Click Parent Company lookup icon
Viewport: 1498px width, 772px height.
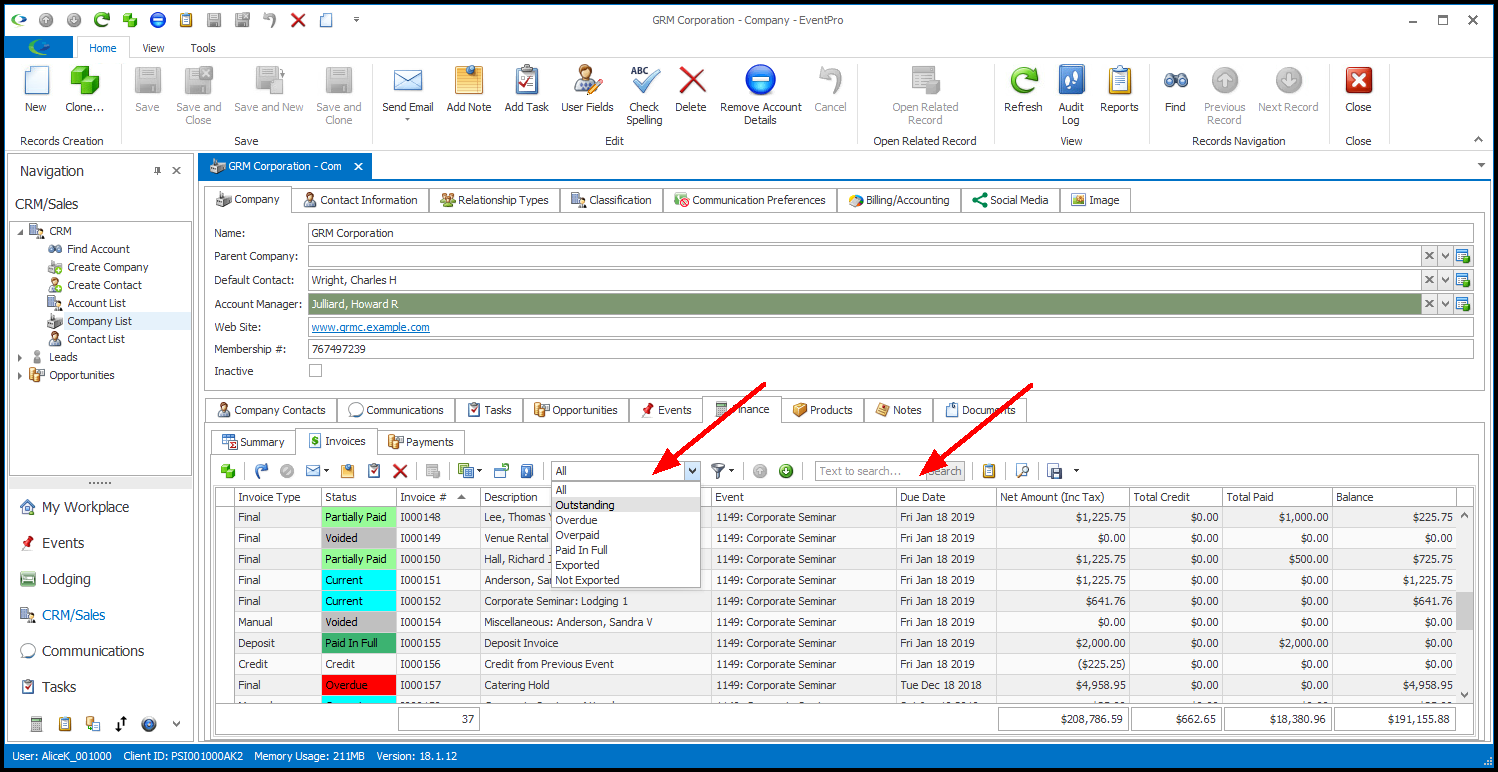pyautogui.click(x=1463, y=256)
